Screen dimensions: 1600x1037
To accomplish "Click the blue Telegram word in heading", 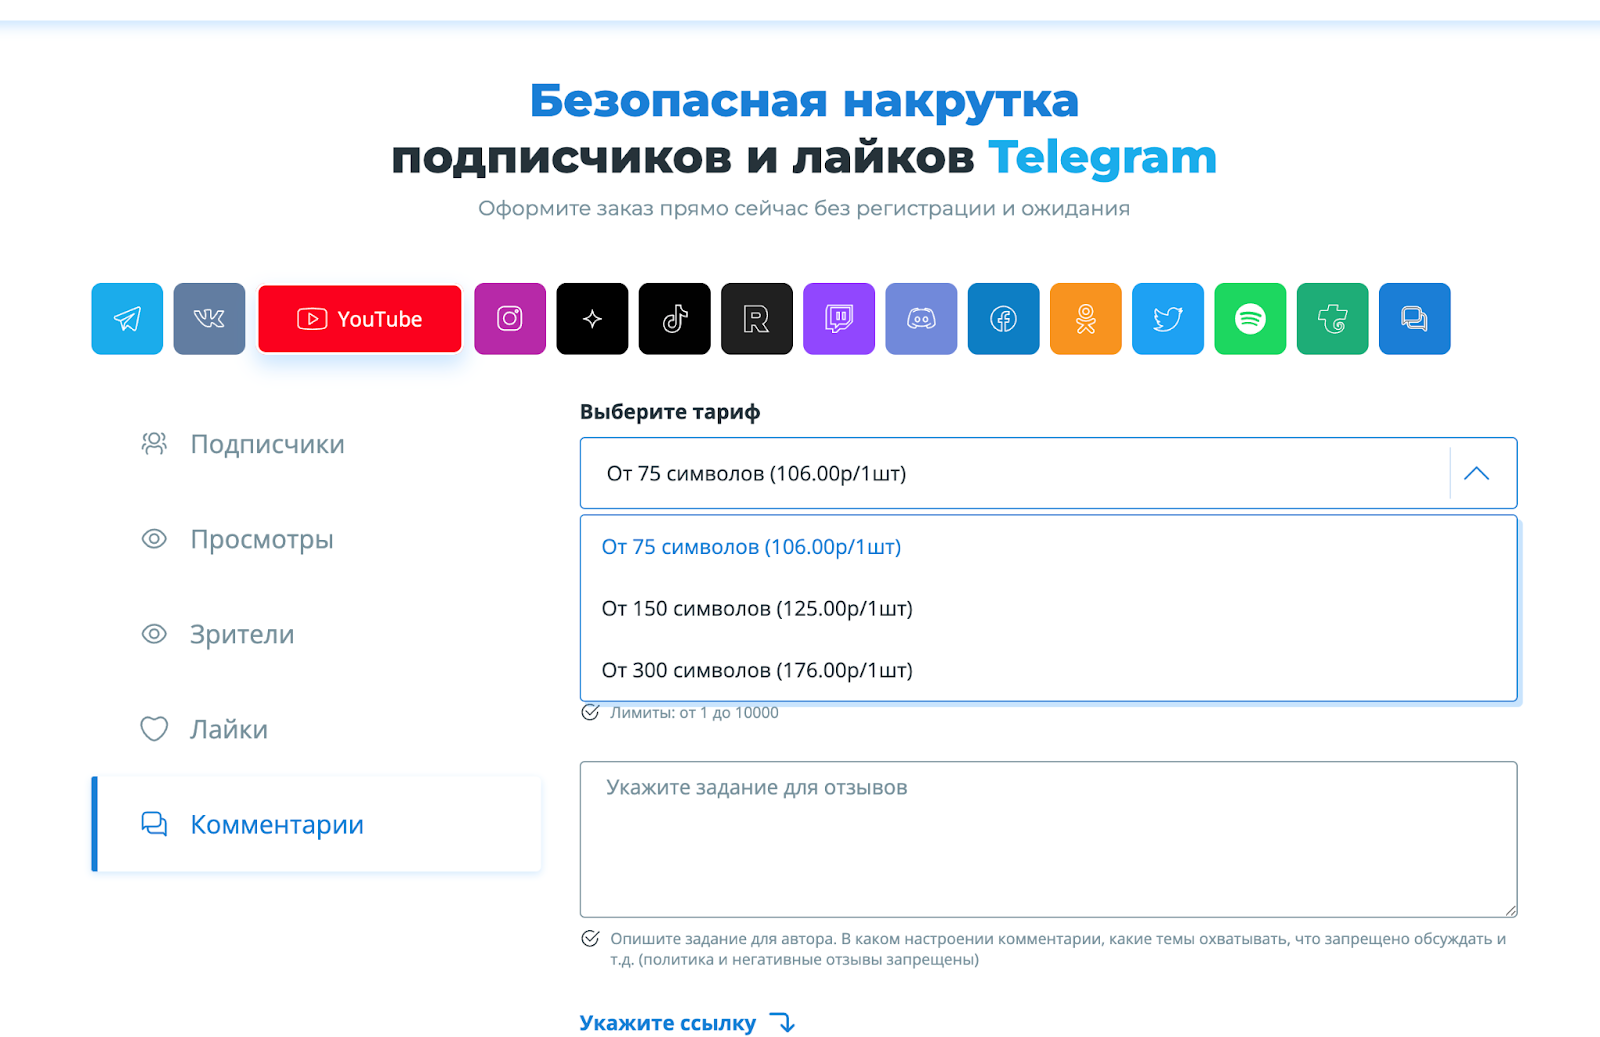I will (x=1102, y=158).
